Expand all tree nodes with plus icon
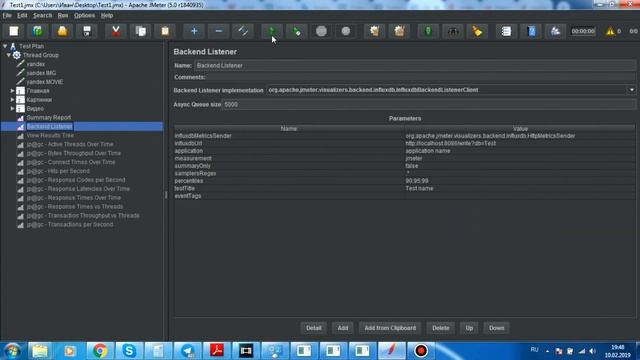The height and width of the screenshot is (360, 640). tap(194, 31)
